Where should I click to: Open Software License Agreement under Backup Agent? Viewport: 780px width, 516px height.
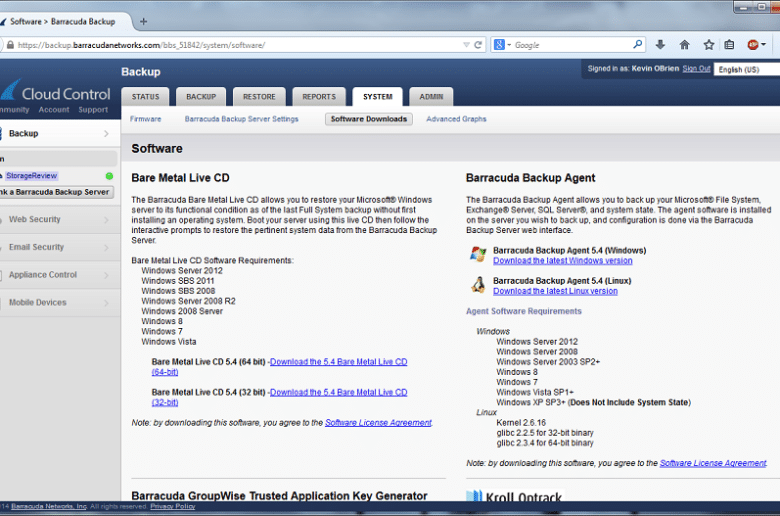pos(713,463)
